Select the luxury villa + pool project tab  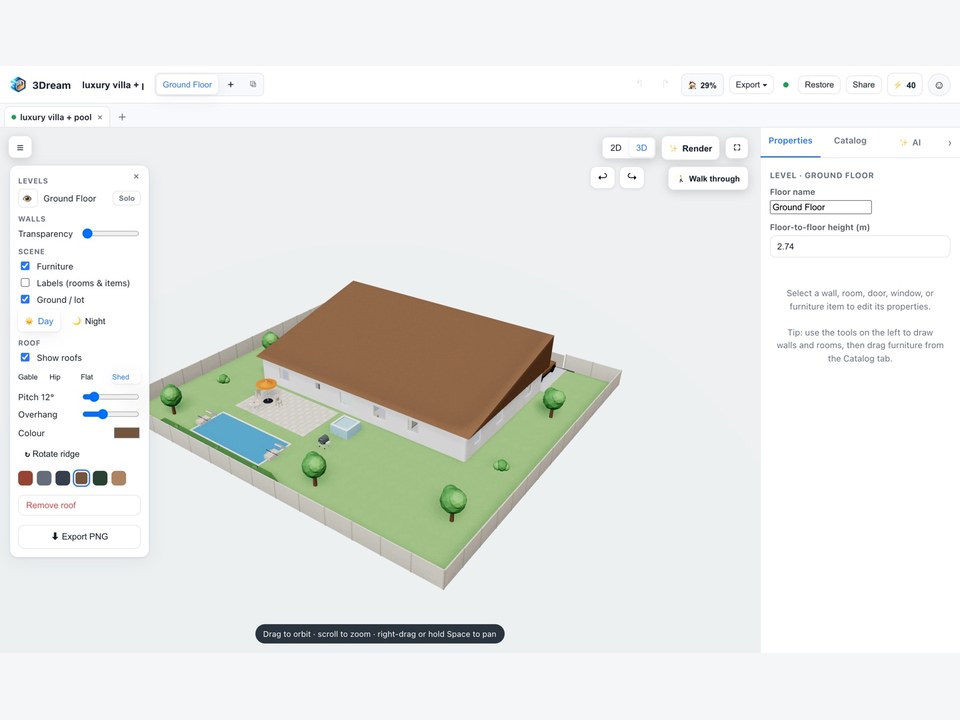[x=56, y=117]
